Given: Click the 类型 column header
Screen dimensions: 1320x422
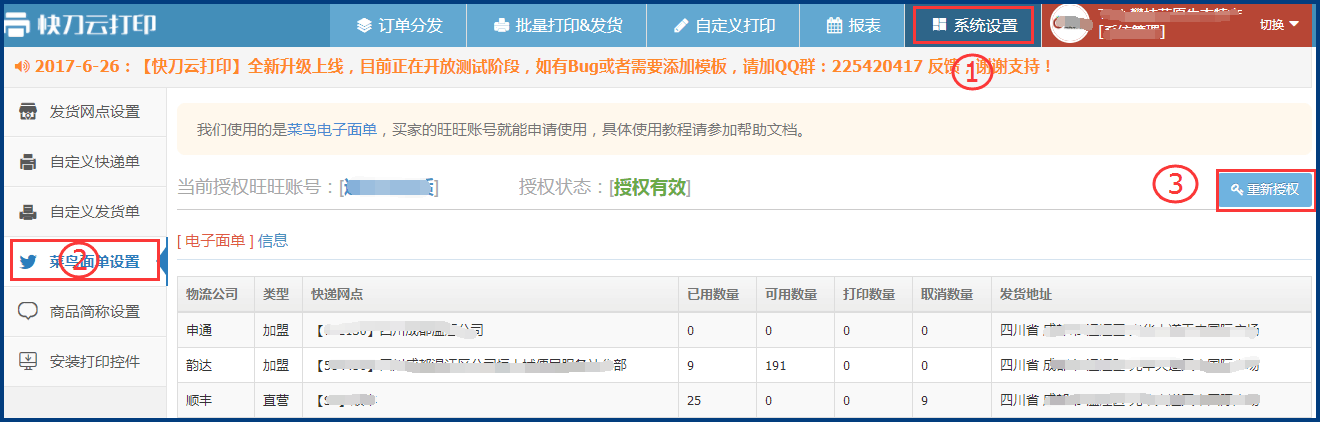Looking at the screenshot, I should click(276, 294).
